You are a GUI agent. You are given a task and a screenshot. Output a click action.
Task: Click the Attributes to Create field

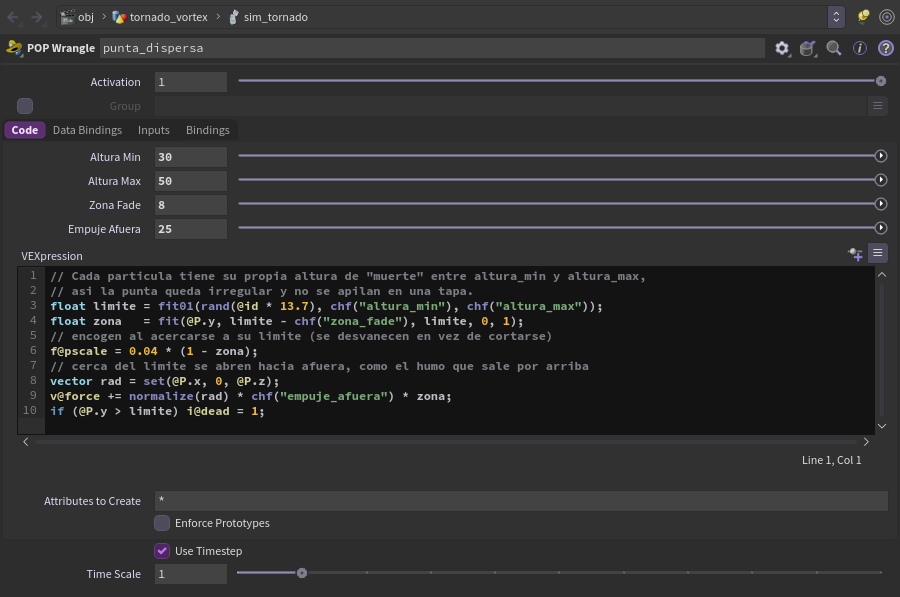click(521, 501)
